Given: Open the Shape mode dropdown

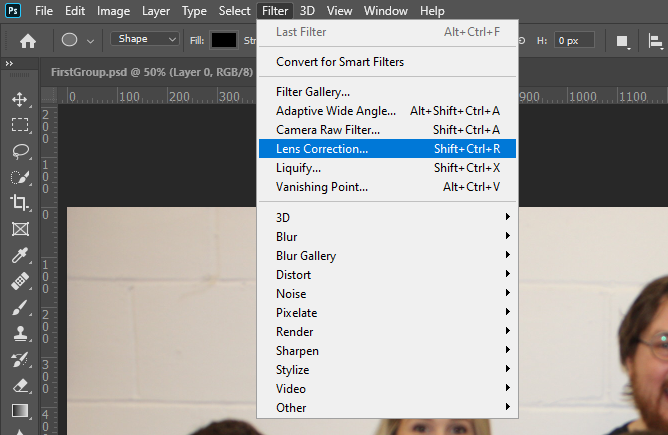Looking at the screenshot, I should click(145, 39).
